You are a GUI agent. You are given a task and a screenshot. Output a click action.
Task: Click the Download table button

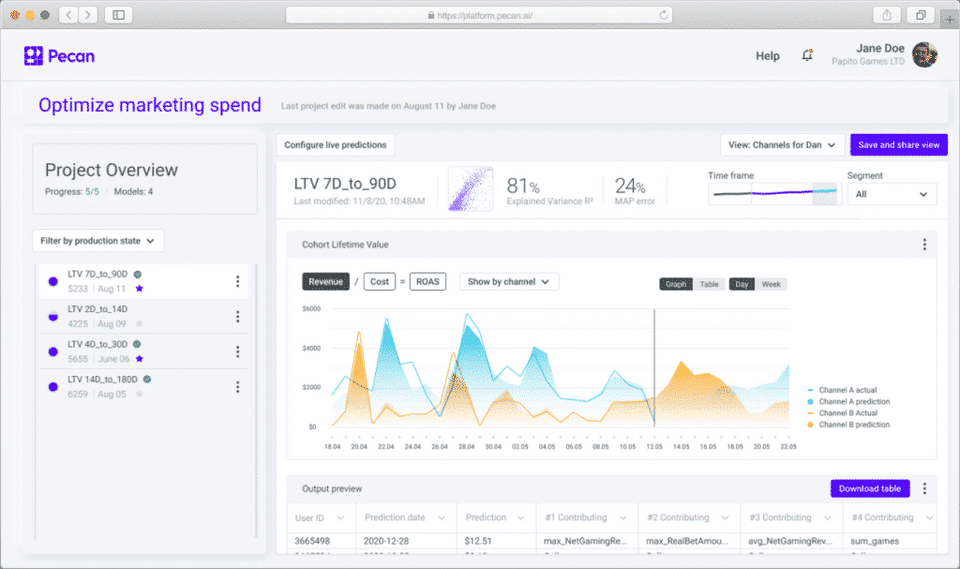(x=869, y=488)
